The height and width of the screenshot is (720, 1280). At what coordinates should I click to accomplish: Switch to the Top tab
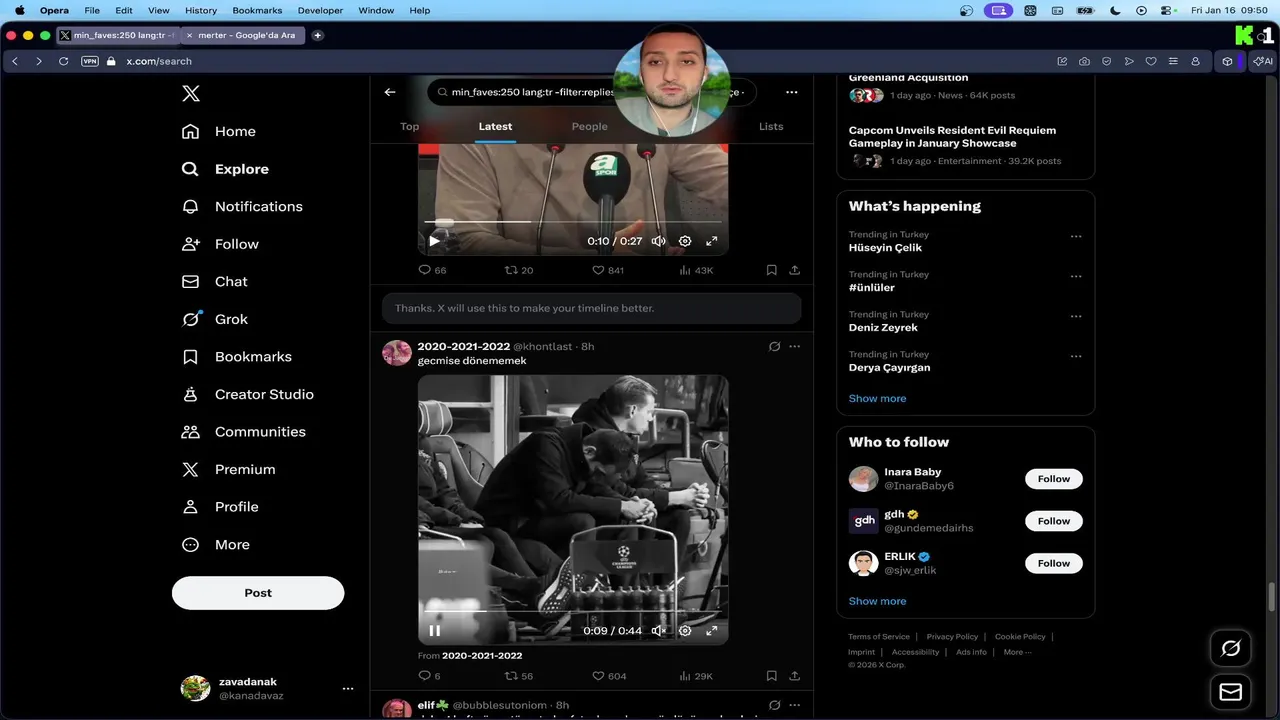(x=410, y=126)
